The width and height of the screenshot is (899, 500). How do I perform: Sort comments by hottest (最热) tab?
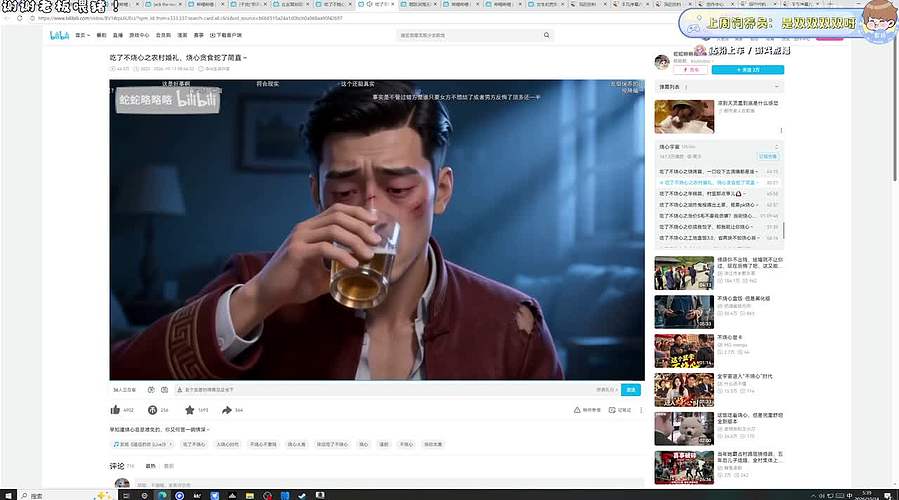[x=151, y=466]
